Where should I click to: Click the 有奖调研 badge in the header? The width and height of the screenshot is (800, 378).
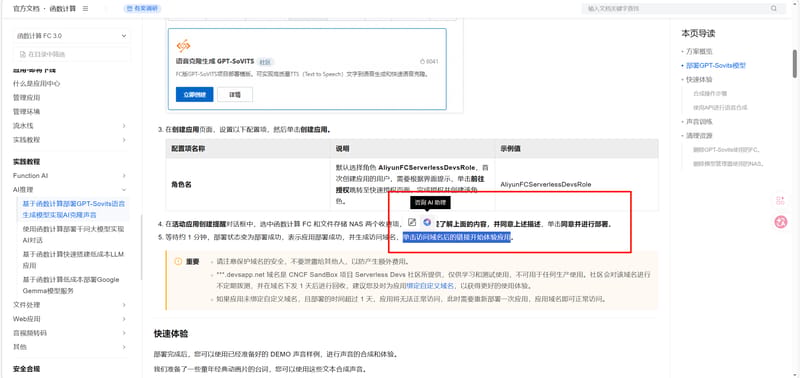[142, 9]
